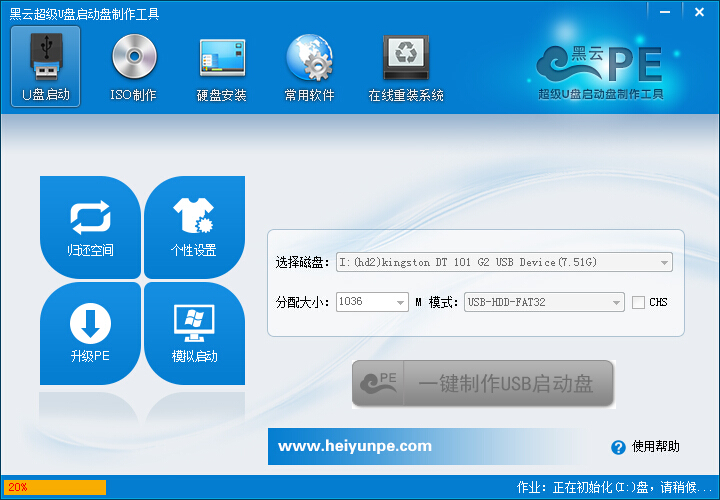Click the 1036 size value field
This screenshot has height=500, width=720.
click(365, 302)
